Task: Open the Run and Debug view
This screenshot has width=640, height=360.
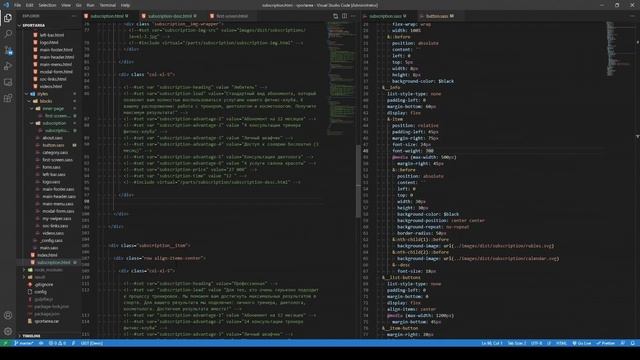Action: coord(8,66)
